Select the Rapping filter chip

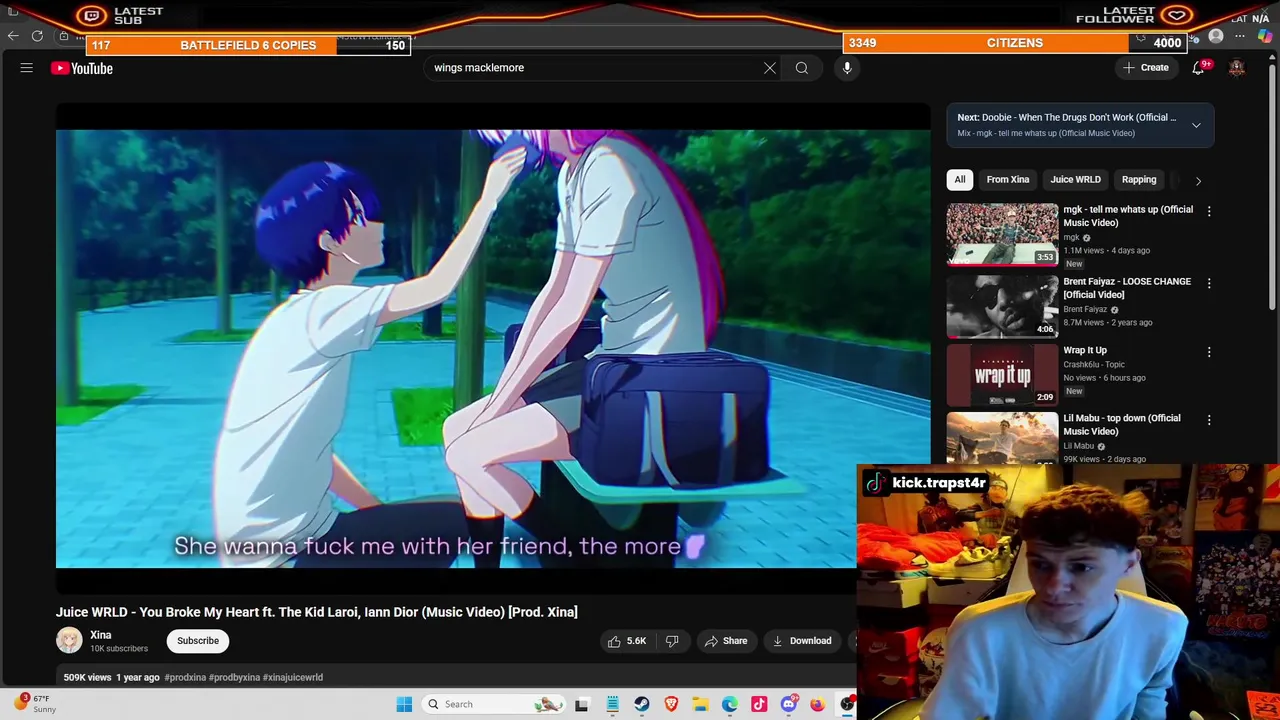tap(1139, 180)
